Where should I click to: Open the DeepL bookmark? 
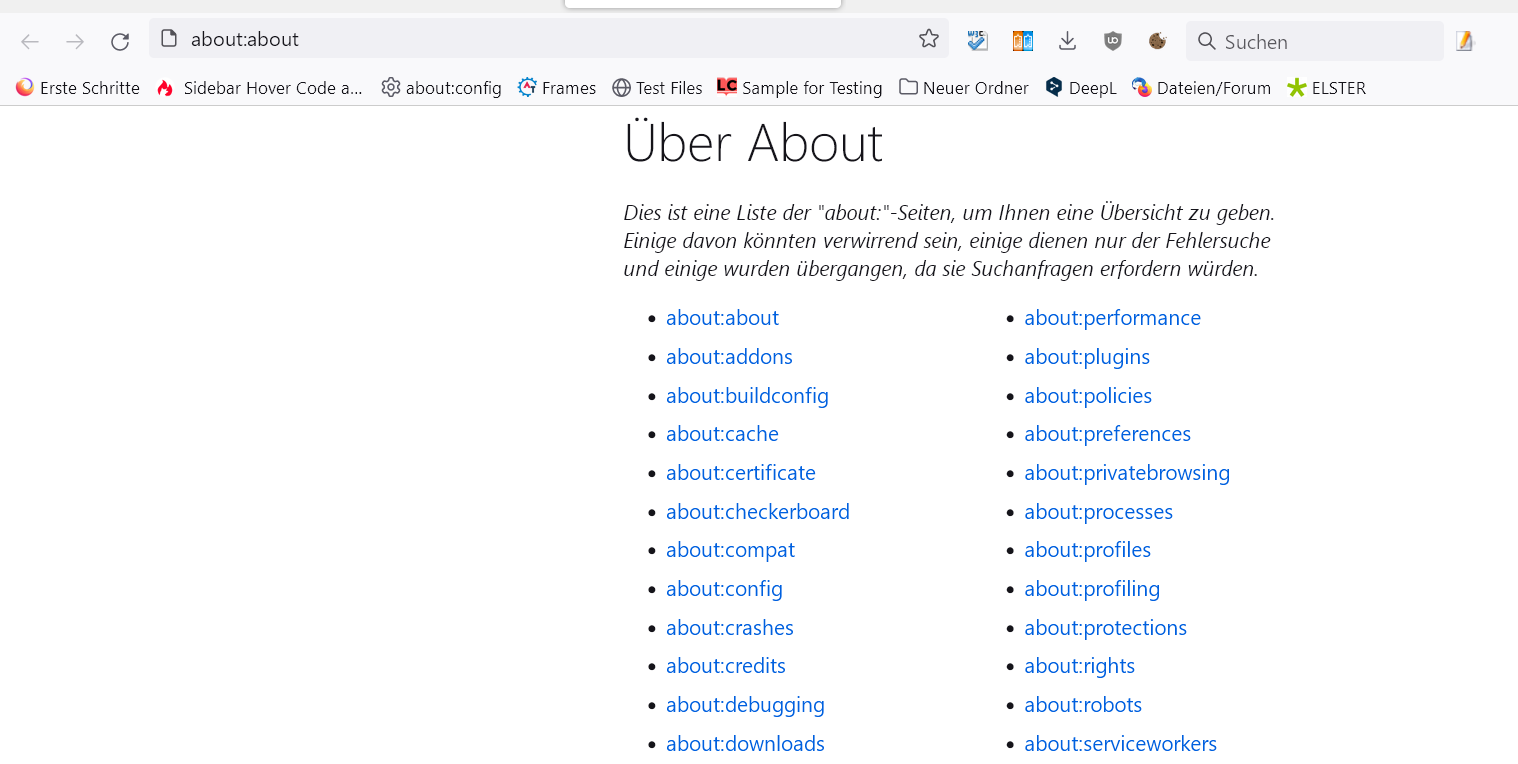tap(1080, 88)
